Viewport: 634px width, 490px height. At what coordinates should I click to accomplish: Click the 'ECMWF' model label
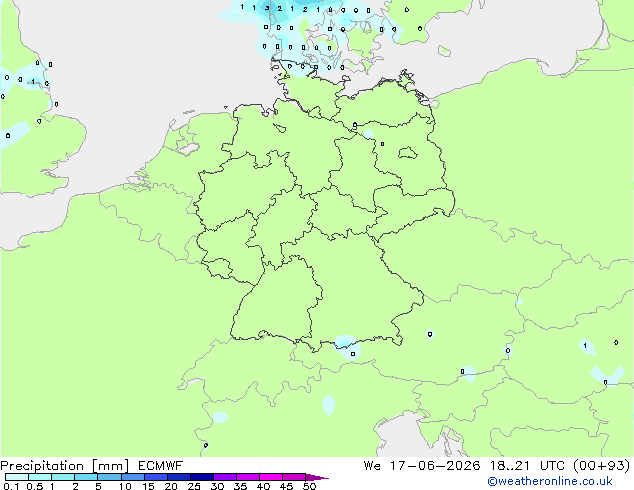(161, 466)
